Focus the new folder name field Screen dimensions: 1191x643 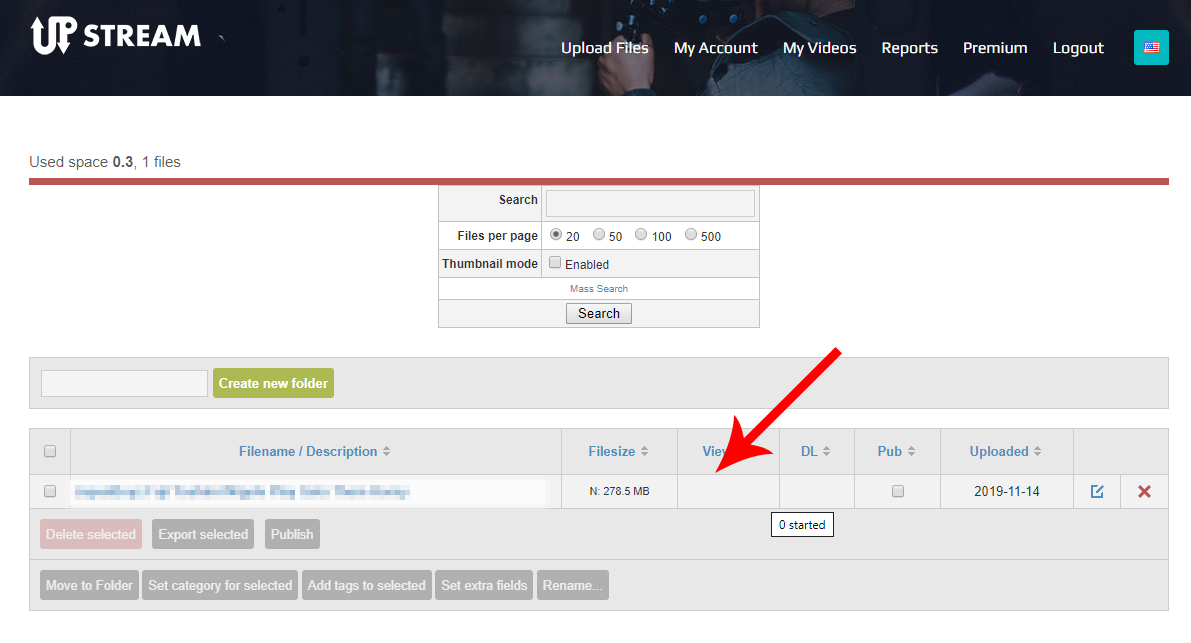tap(124, 383)
